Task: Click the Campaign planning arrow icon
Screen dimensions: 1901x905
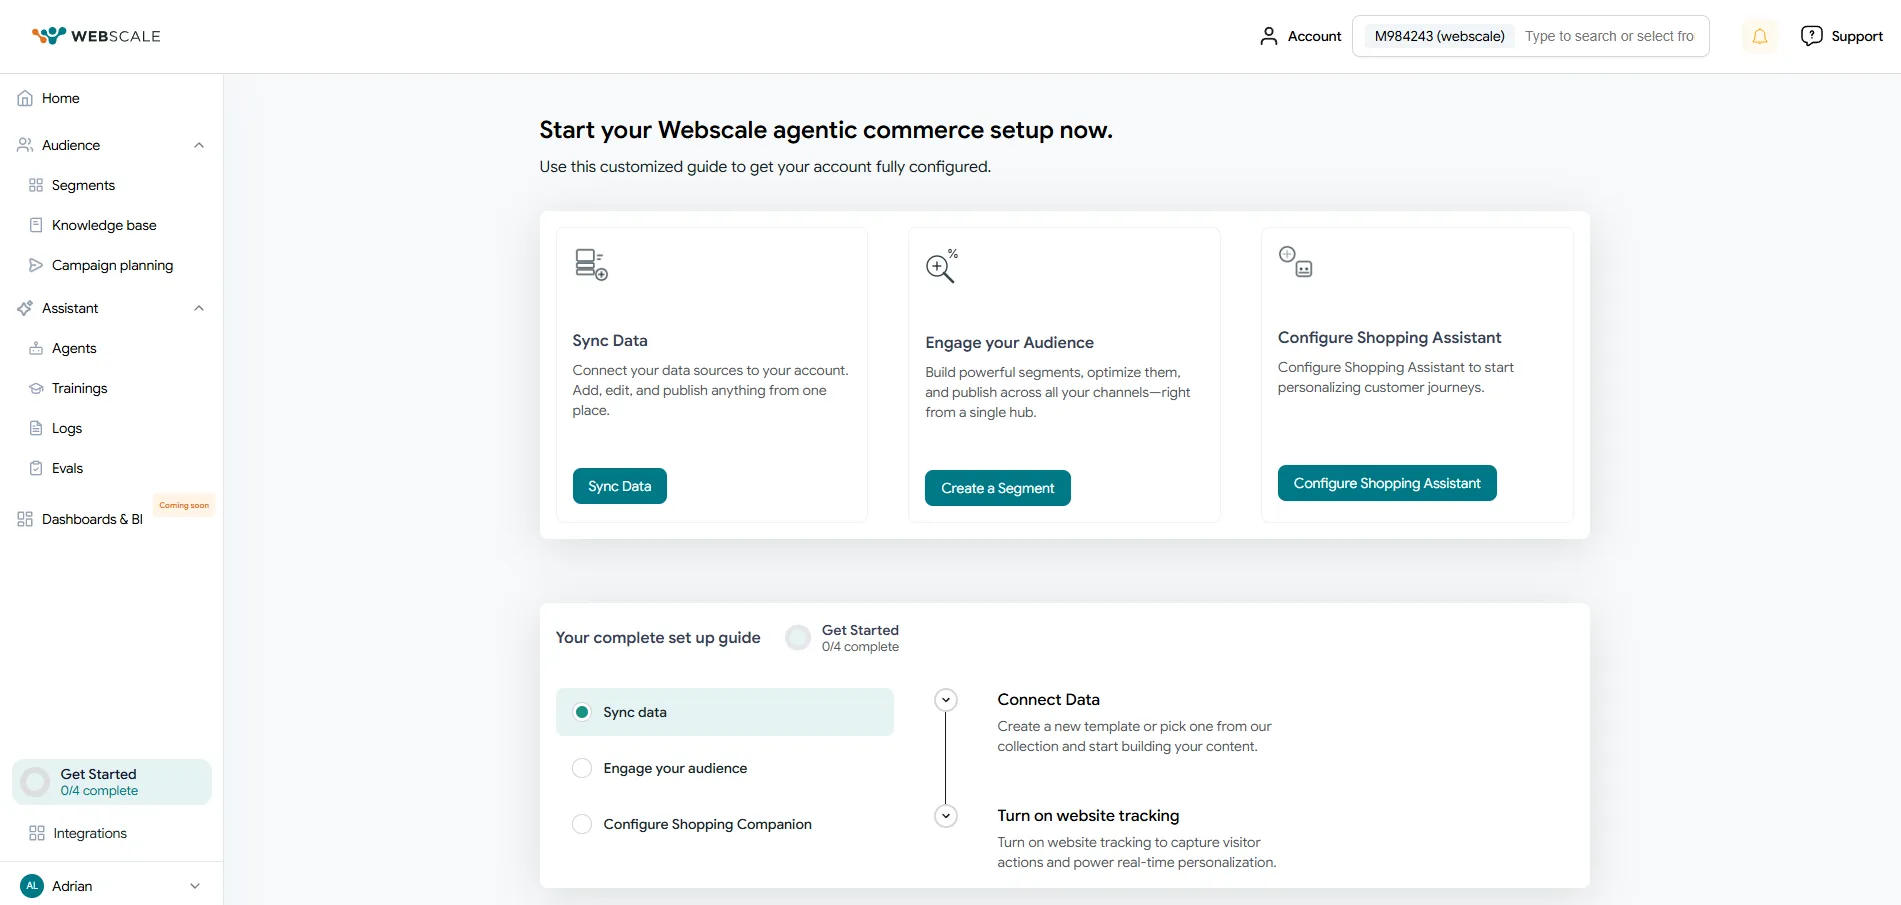Action: [x=36, y=265]
